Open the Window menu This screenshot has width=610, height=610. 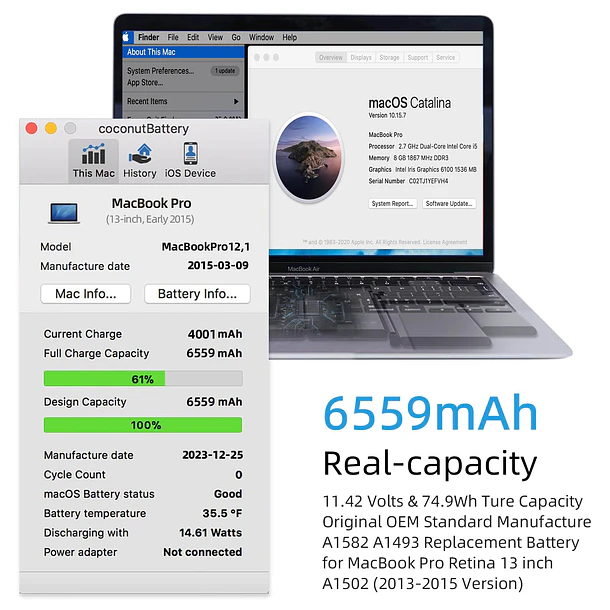[261, 37]
